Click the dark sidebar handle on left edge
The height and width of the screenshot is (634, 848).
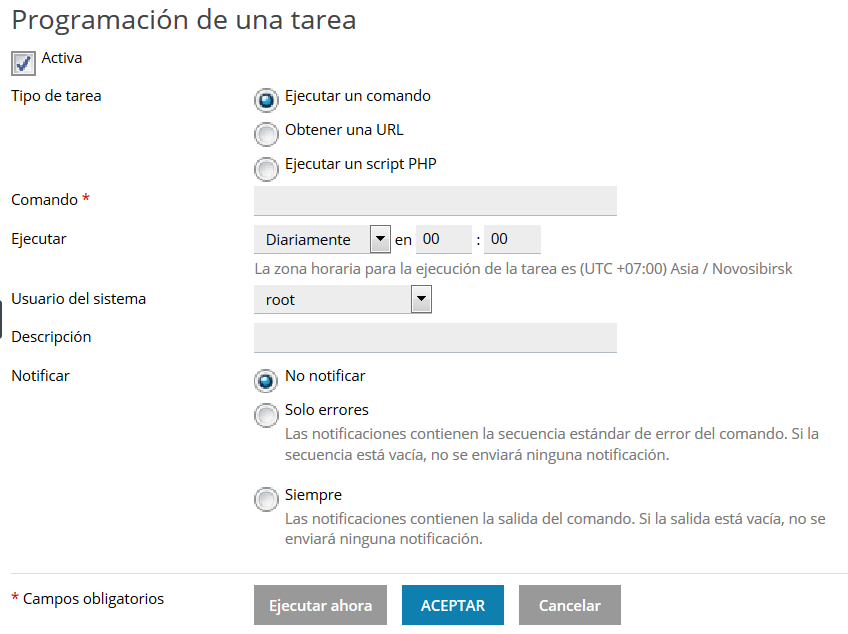click(x=1, y=318)
